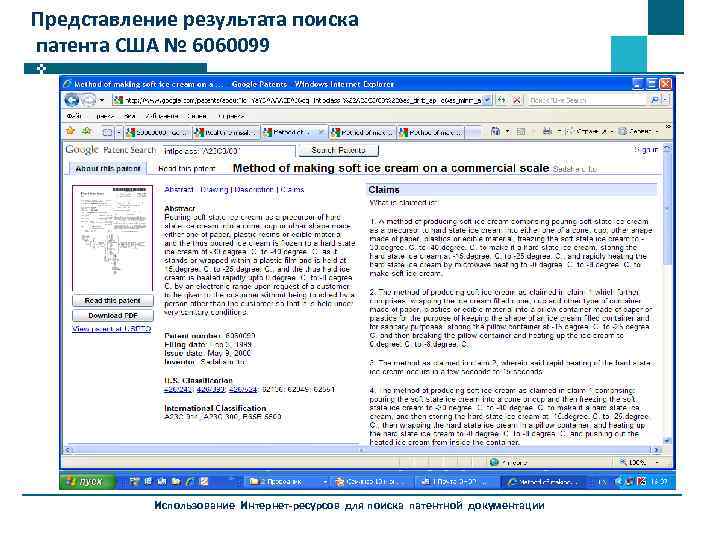Open the Favorites Center star icon
Viewport: 720px width, 540px height.
pyautogui.click(x=70, y=132)
